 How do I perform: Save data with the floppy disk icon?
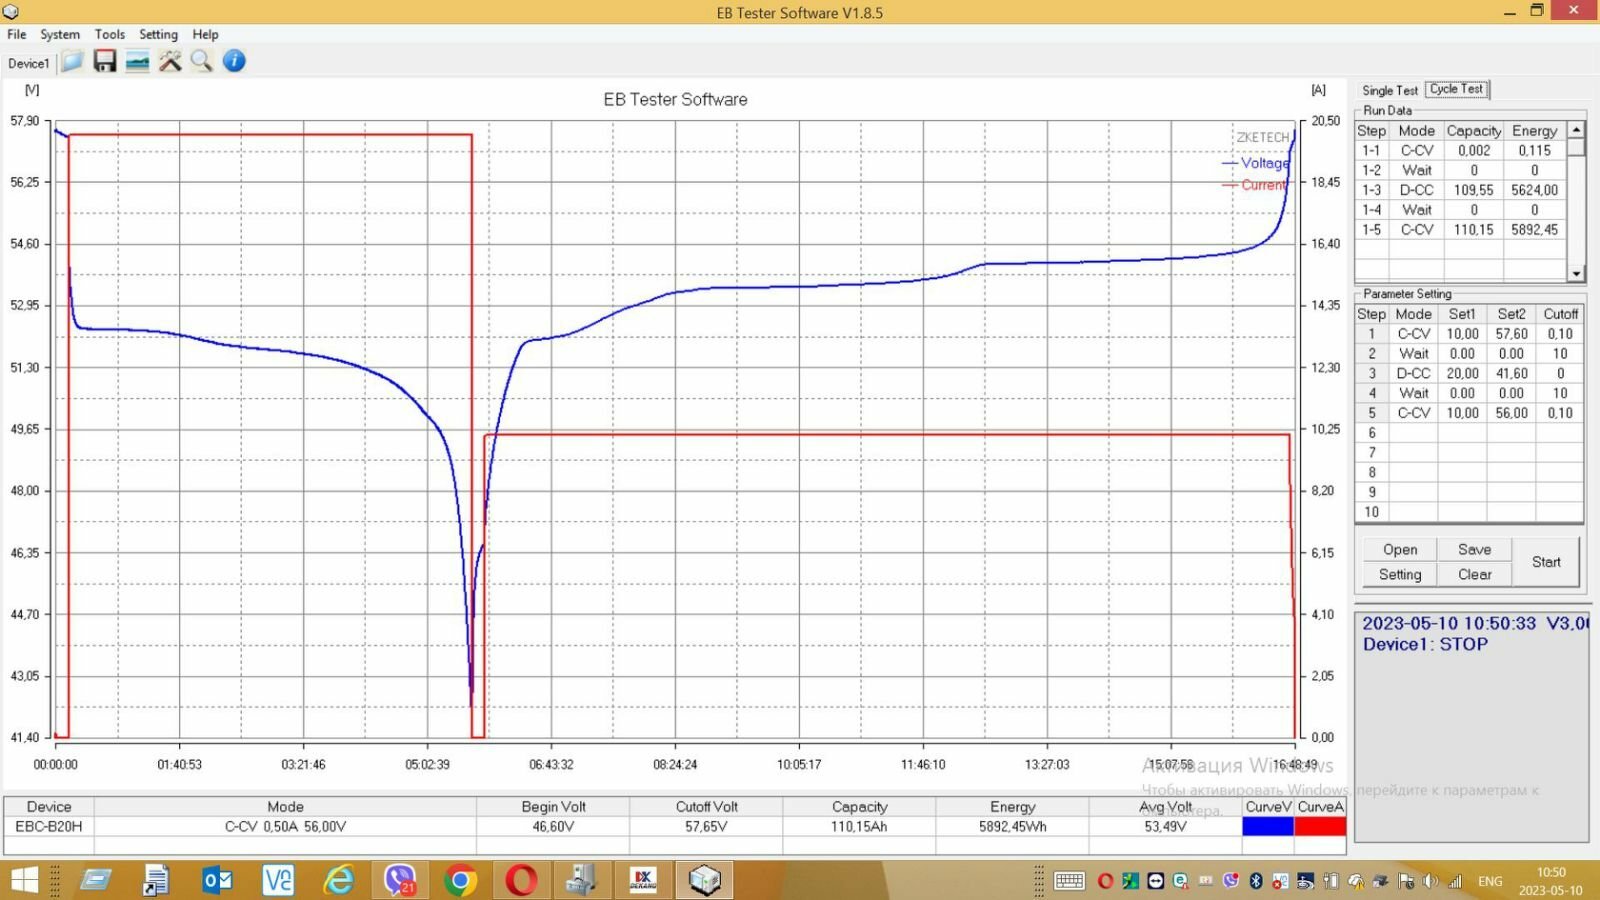105,62
